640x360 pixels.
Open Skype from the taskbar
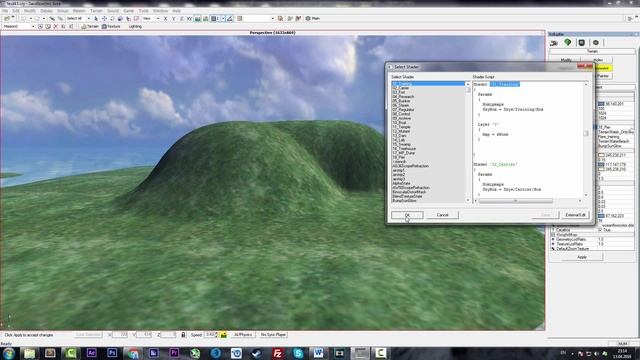pyautogui.click(x=298, y=353)
